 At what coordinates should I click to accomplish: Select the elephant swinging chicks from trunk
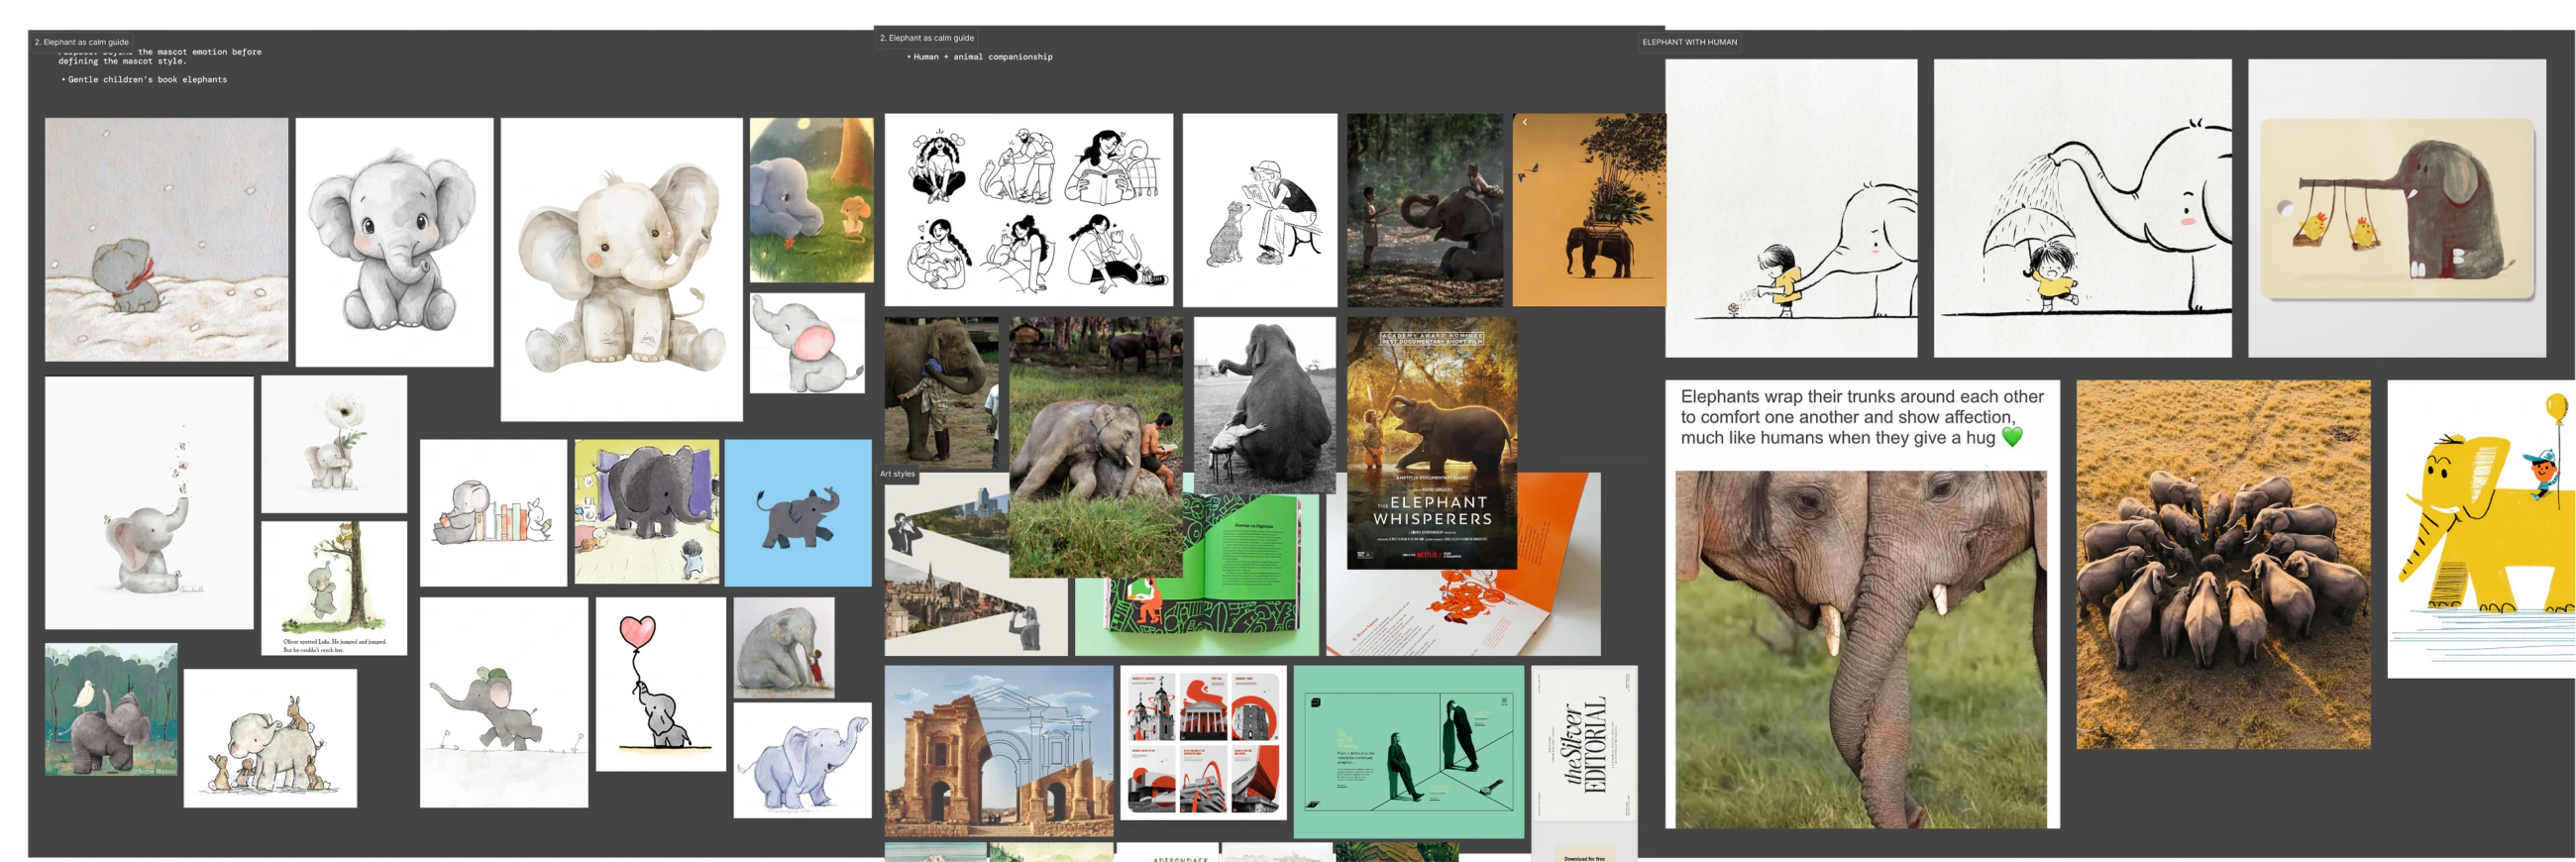click(x=2396, y=208)
